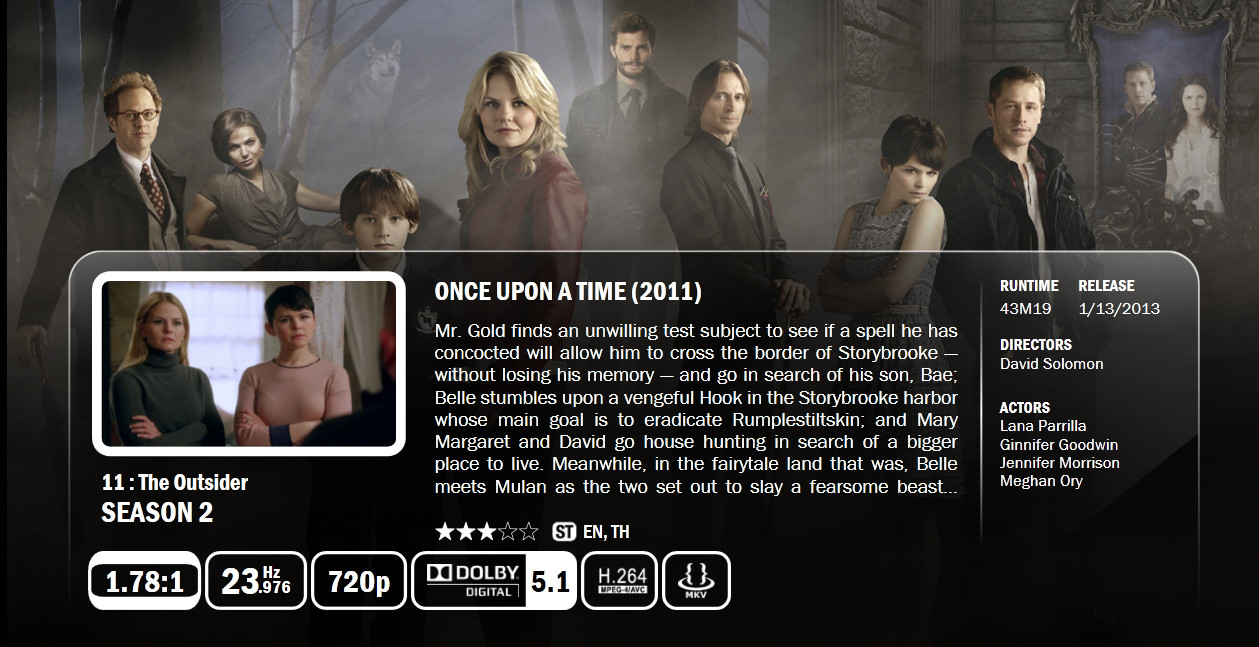Select the H.264 codec badge
This screenshot has height=647, width=1259.
[x=620, y=580]
